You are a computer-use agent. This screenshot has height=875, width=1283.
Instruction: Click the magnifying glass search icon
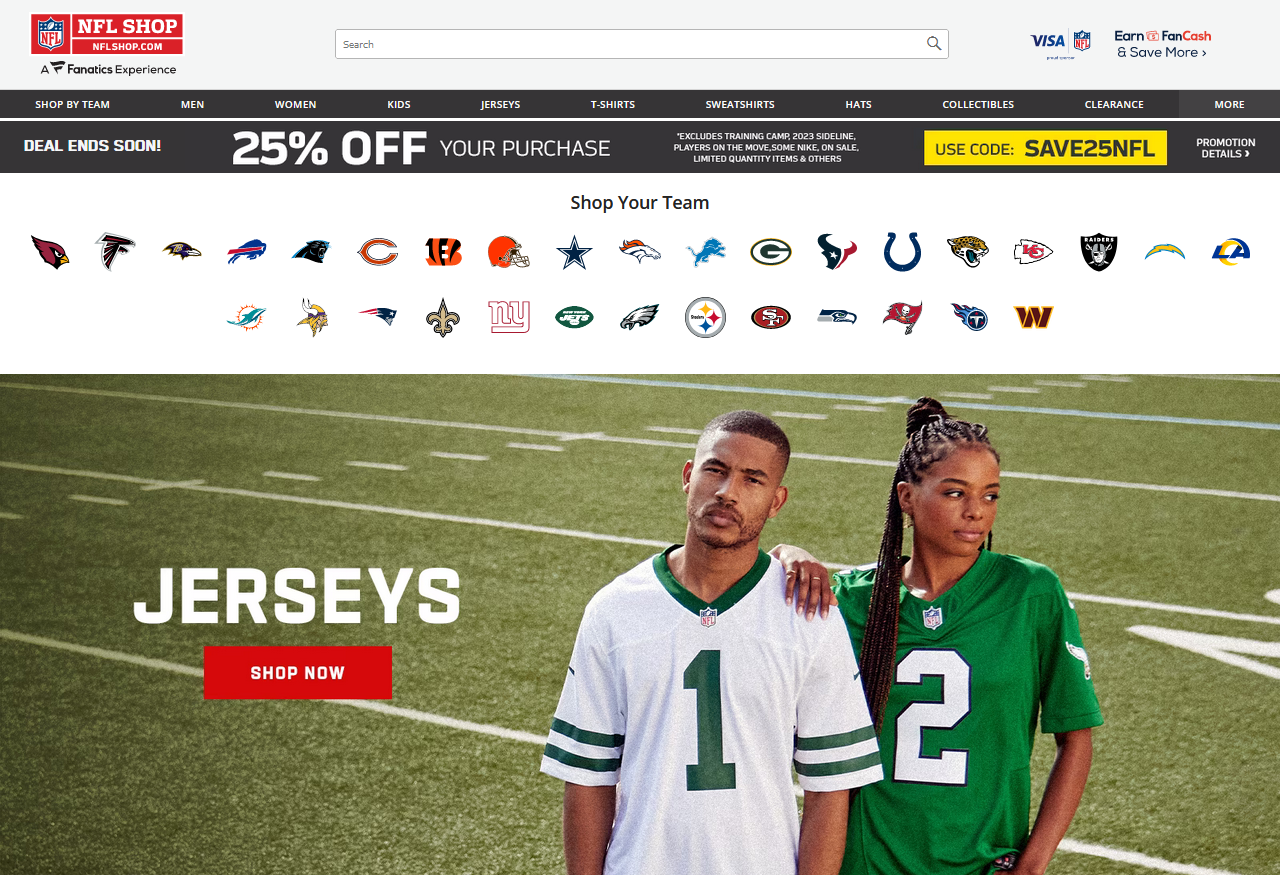click(x=934, y=43)
